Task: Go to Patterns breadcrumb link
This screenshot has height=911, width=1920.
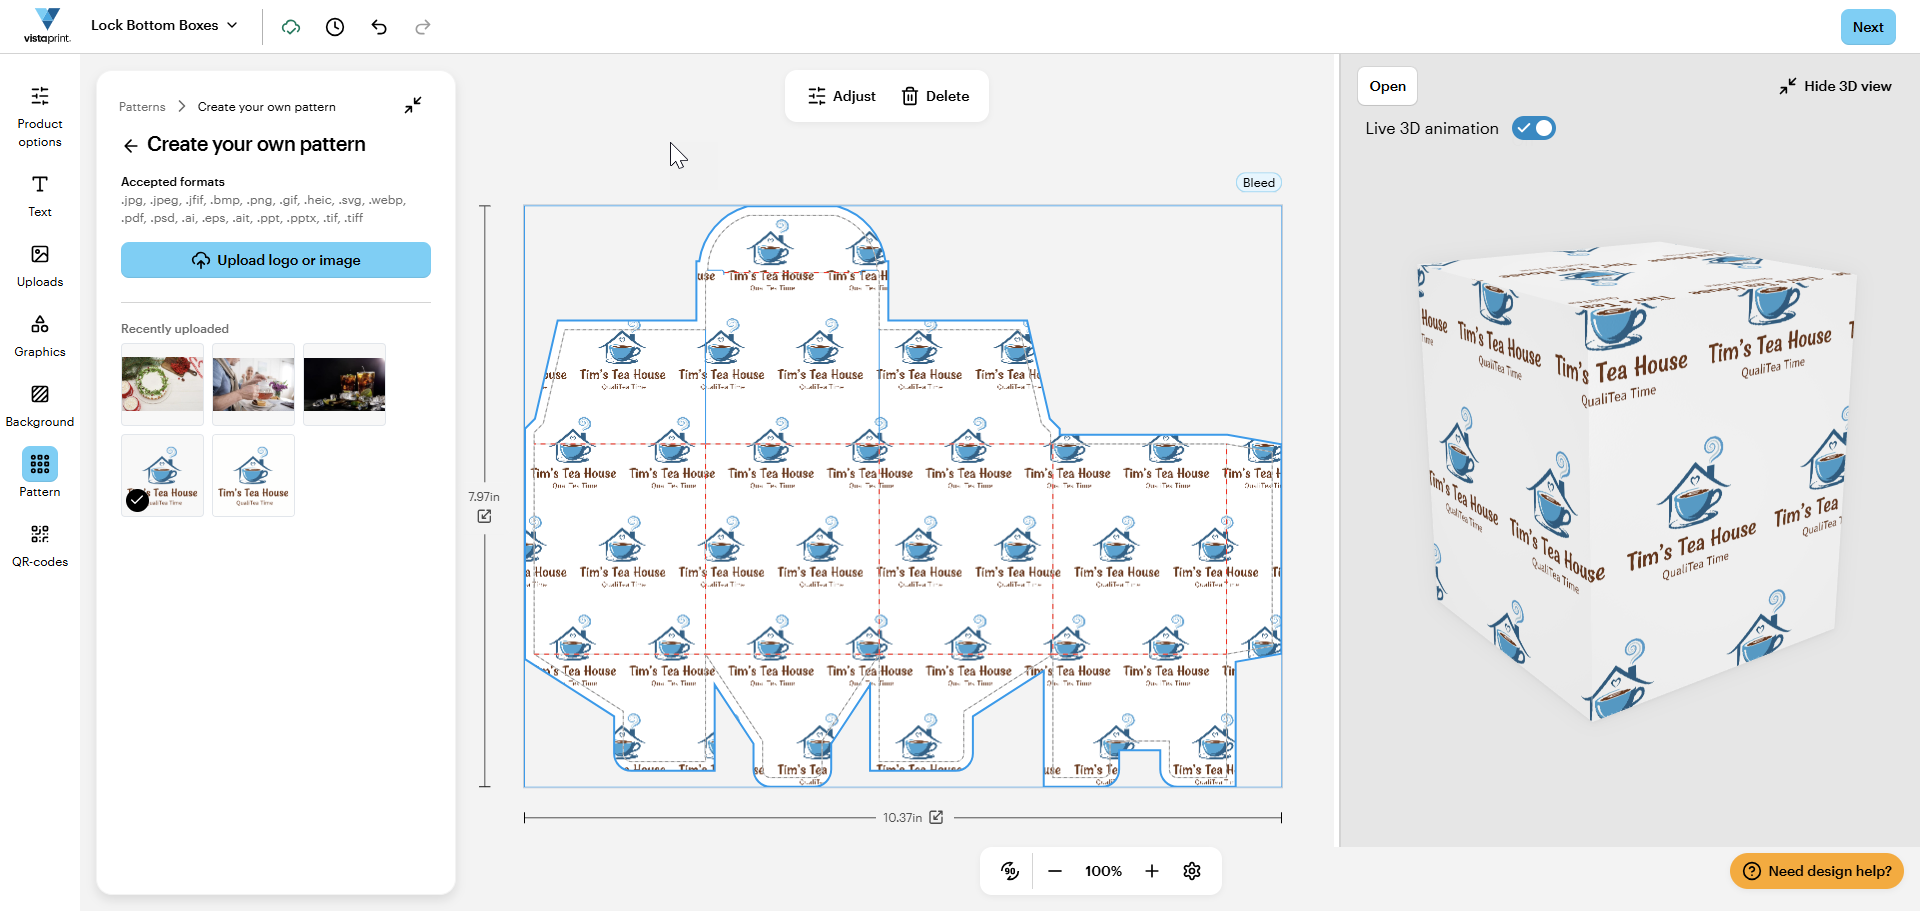Action: [x=142, y=107]
